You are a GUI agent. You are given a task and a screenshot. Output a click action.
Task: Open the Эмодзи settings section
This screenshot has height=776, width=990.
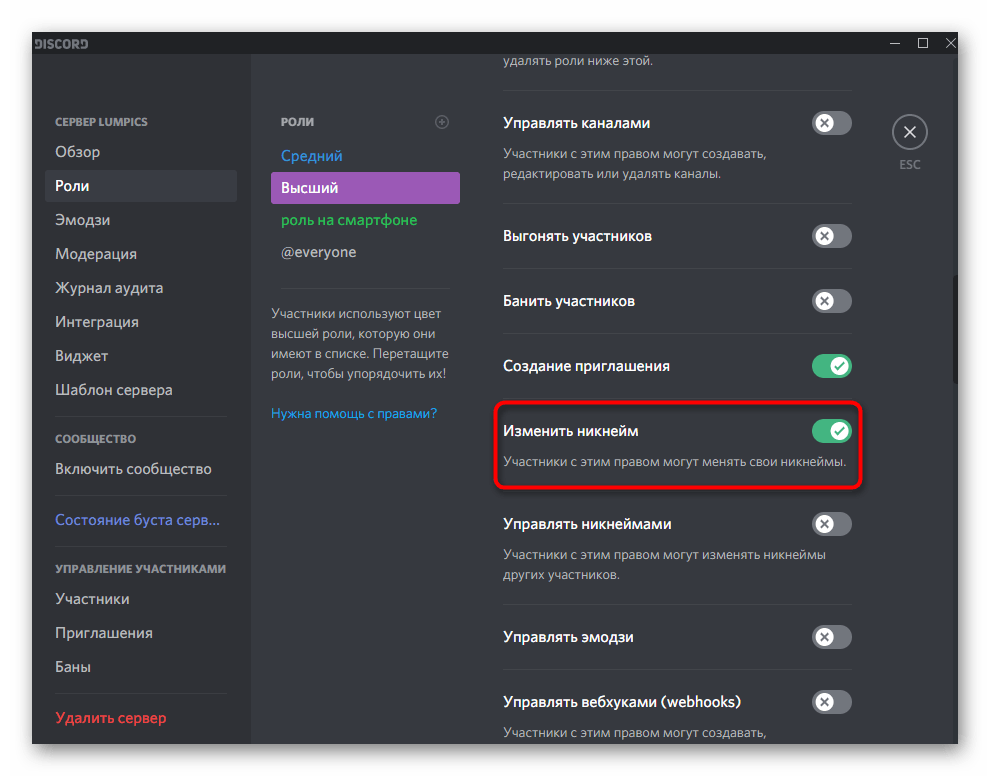tap(83, 220)
